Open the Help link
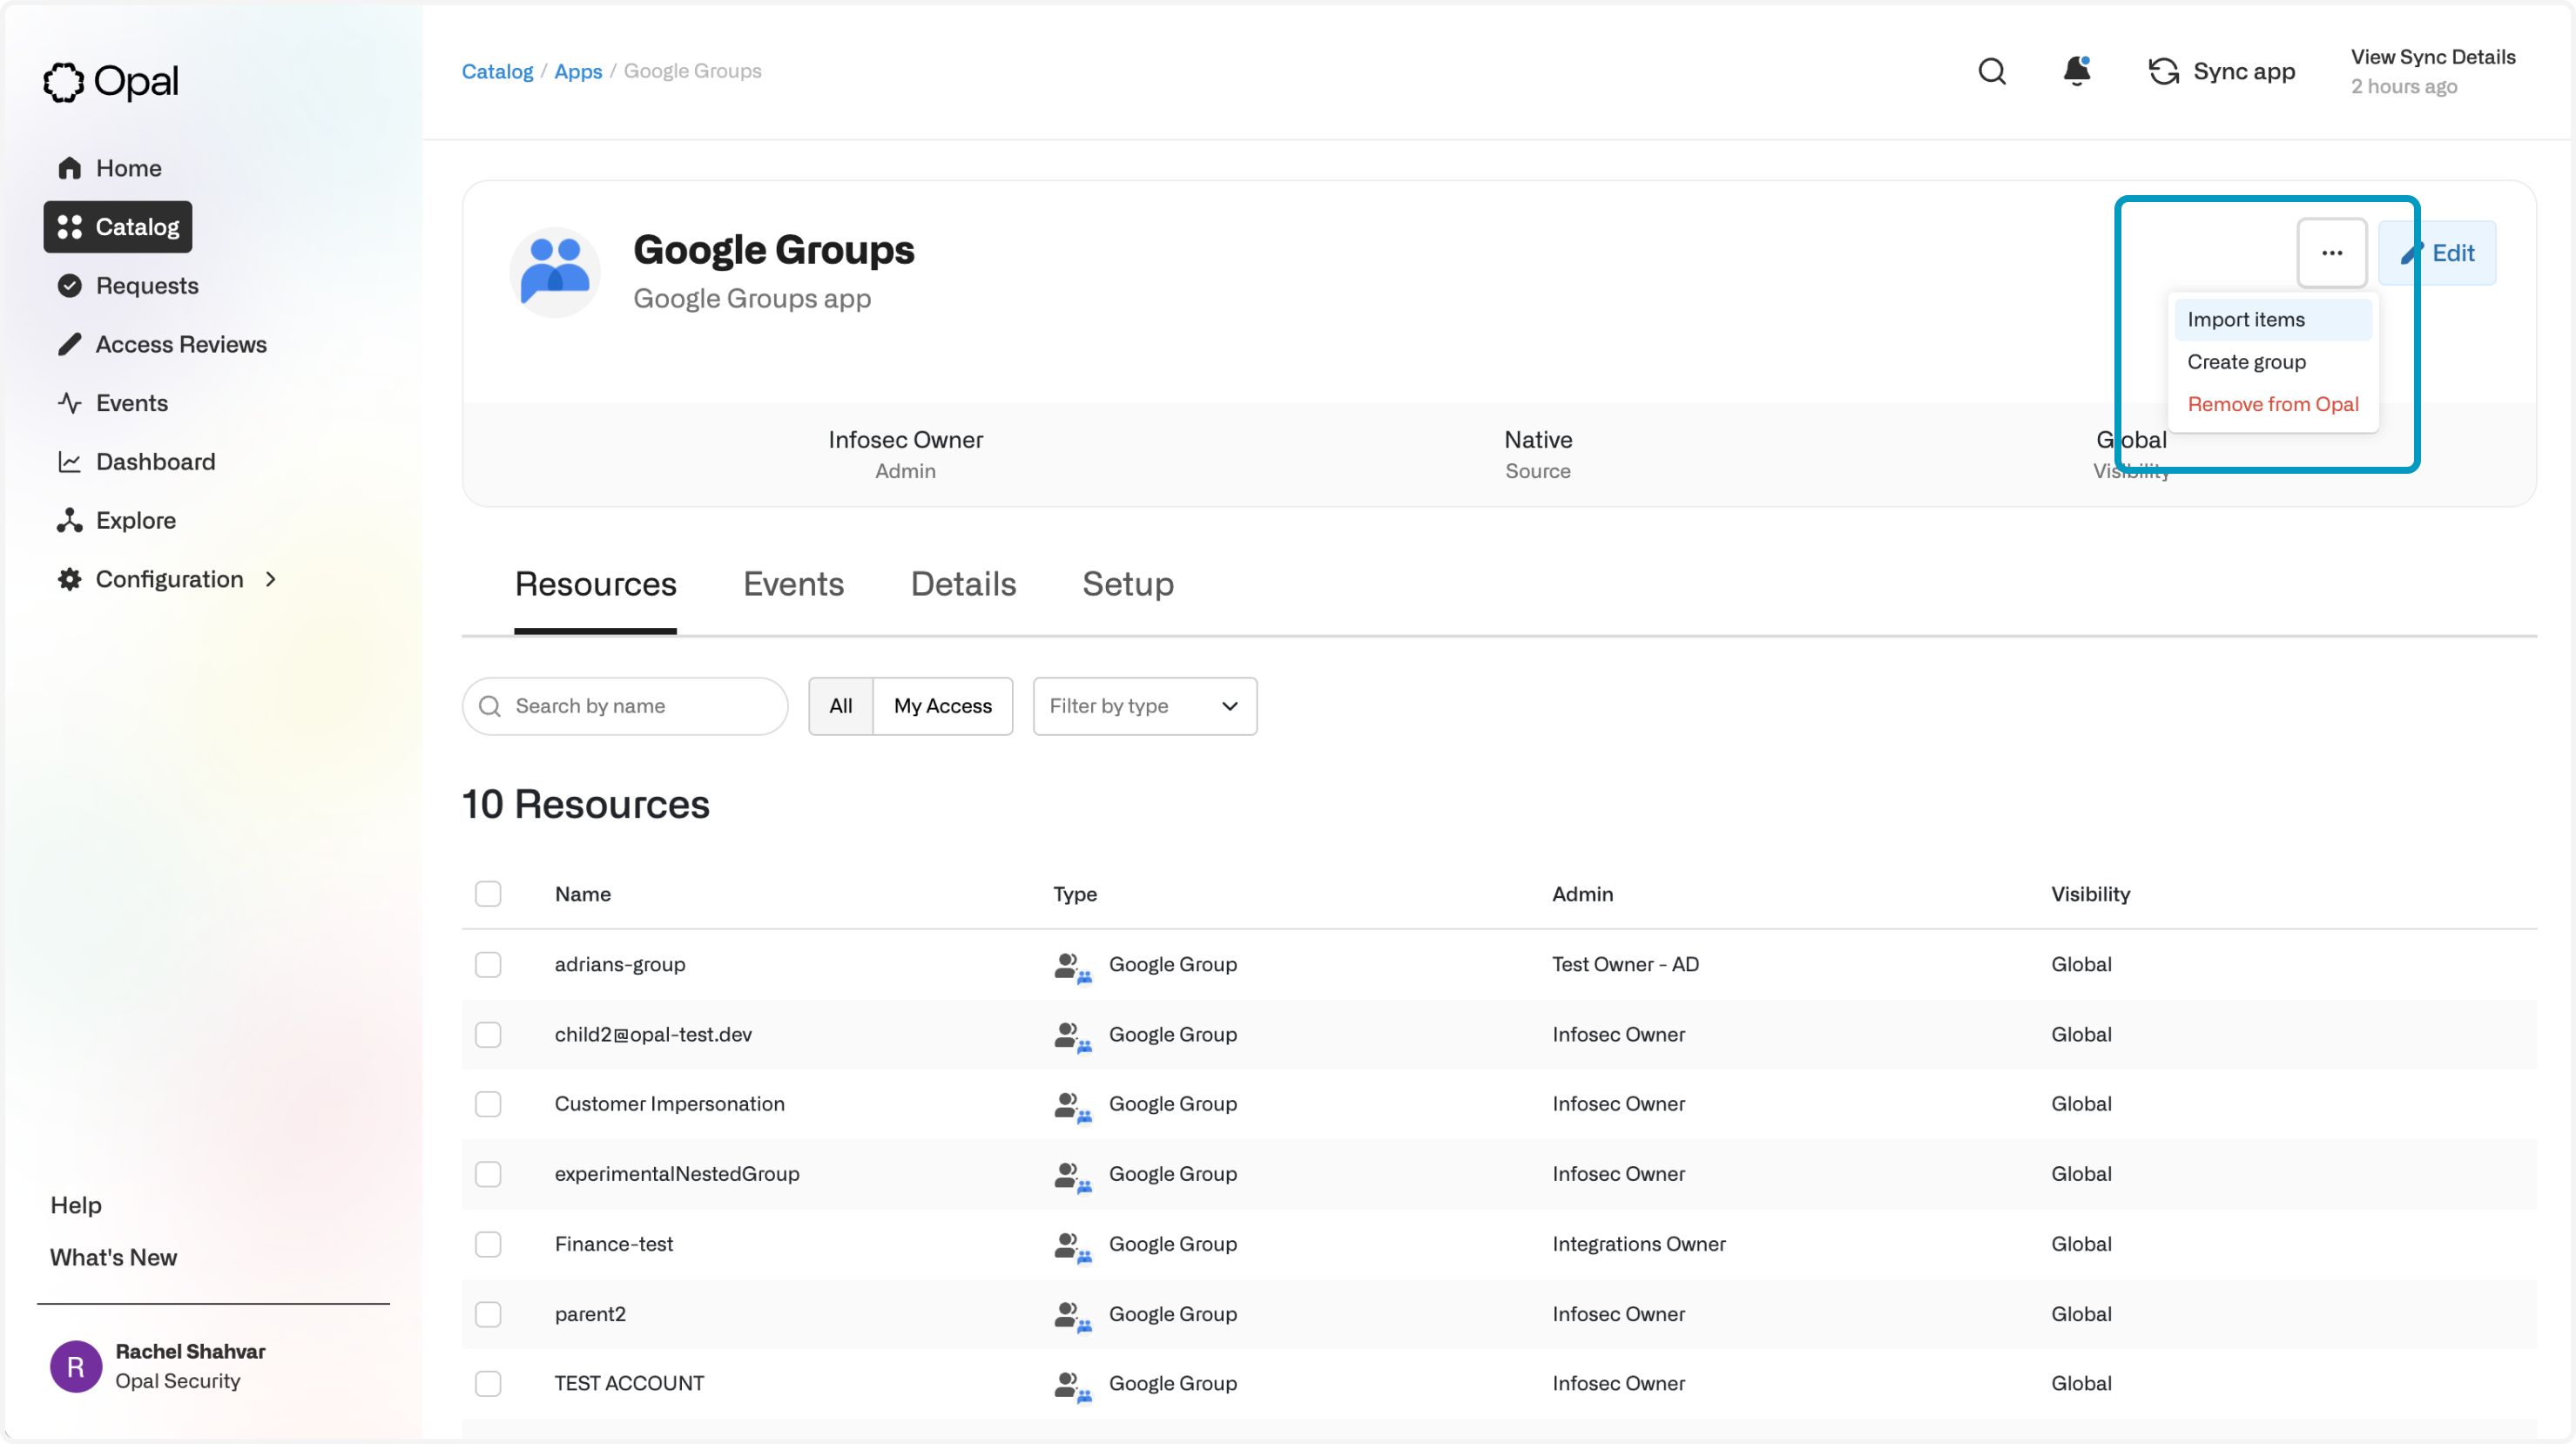 pos(76,1206)
